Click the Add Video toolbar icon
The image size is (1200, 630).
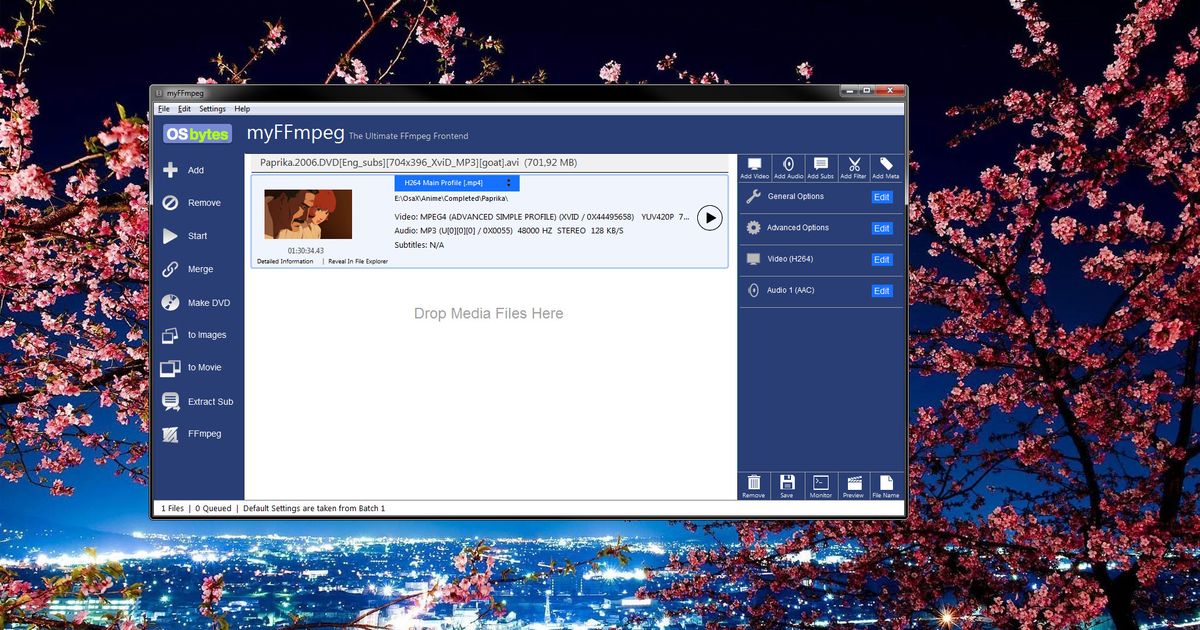pos(754,165)
